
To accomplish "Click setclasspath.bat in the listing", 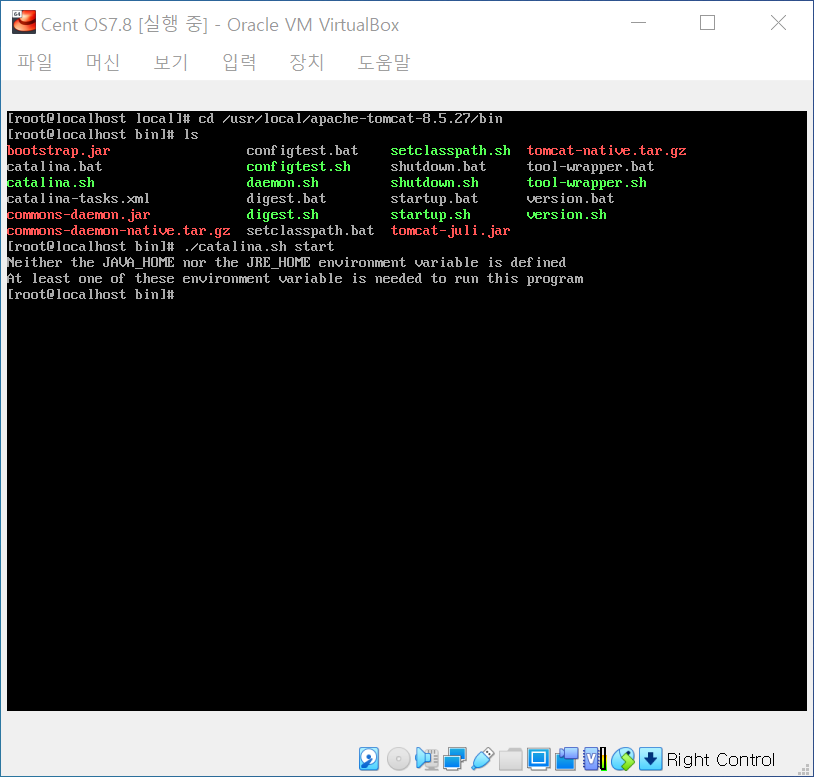I will pyautogui.click(x=310, y=230).
